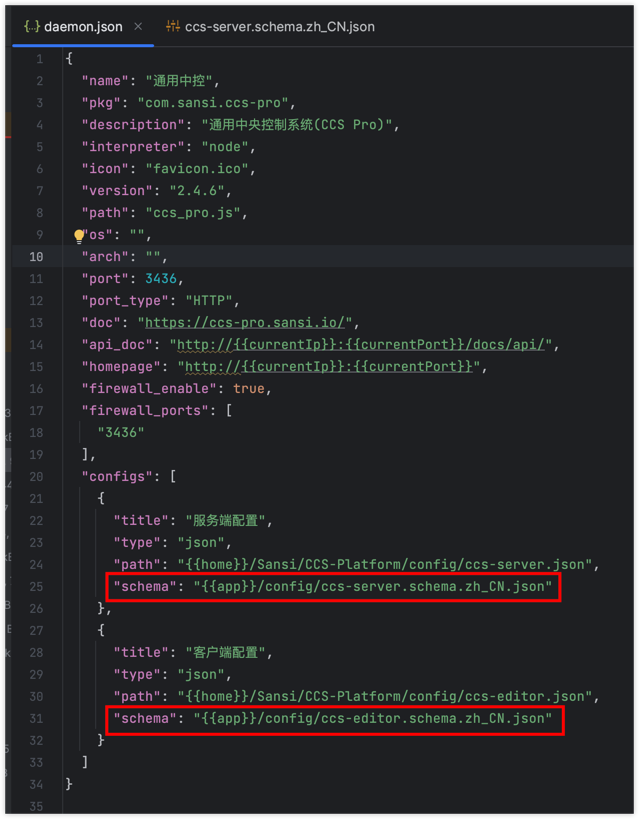The width and height of the screenshot is (639, 819).
Task: Open the https://ccs-pro.sansi.io/ link
Action: (245, 323)
